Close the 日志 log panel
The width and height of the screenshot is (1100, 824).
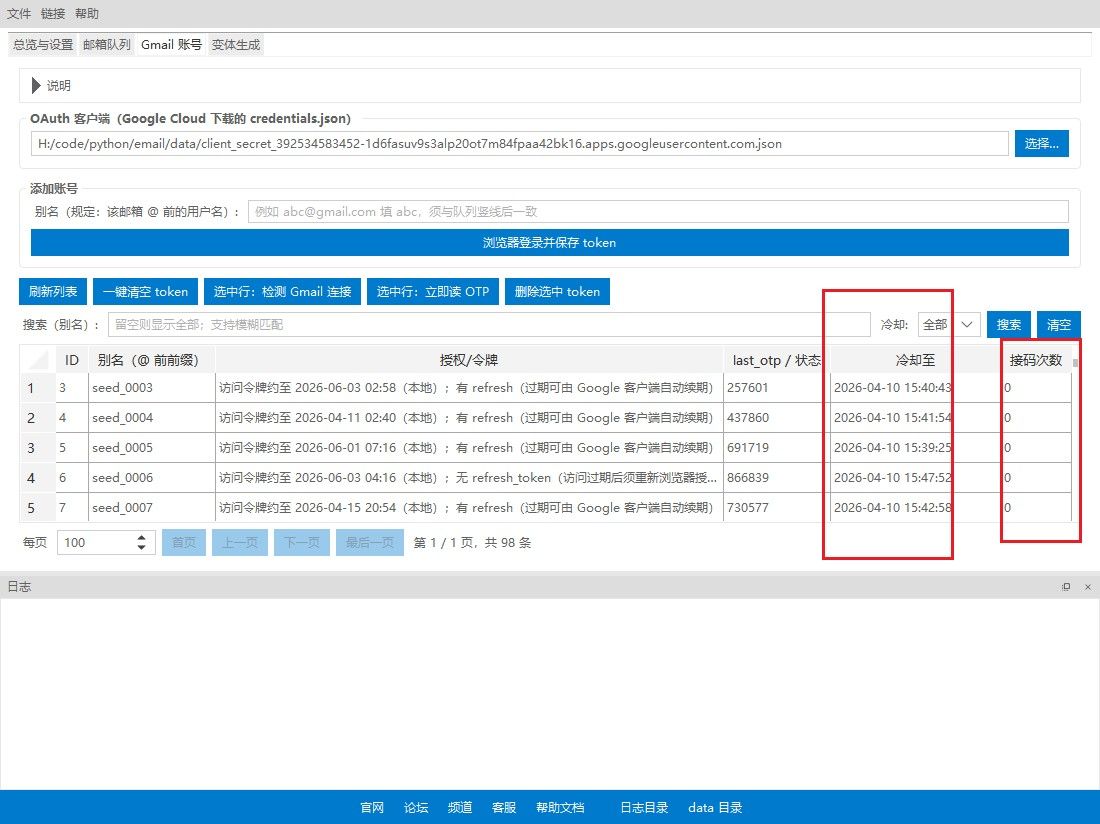(x=1087, y=587)
